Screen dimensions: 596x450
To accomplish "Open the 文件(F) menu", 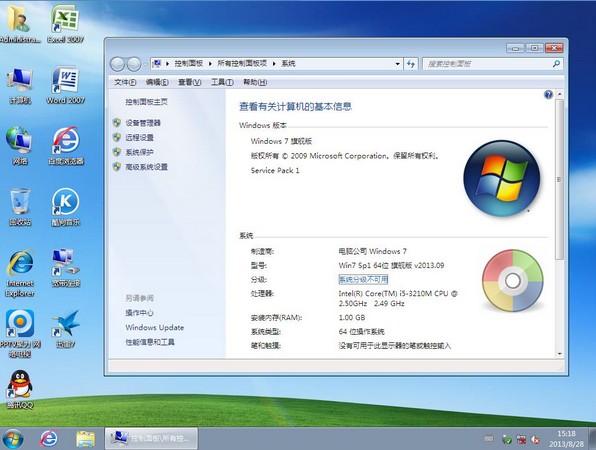I will [x=125, y=82].
